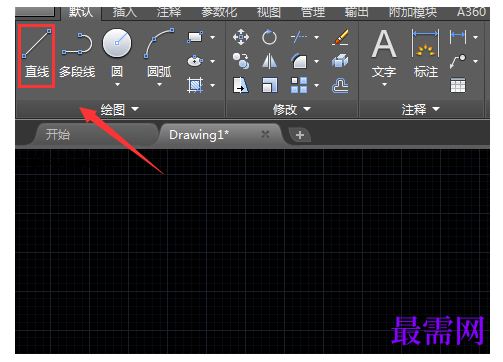Open the Array tool dropdown arrow

click(316, 85)
